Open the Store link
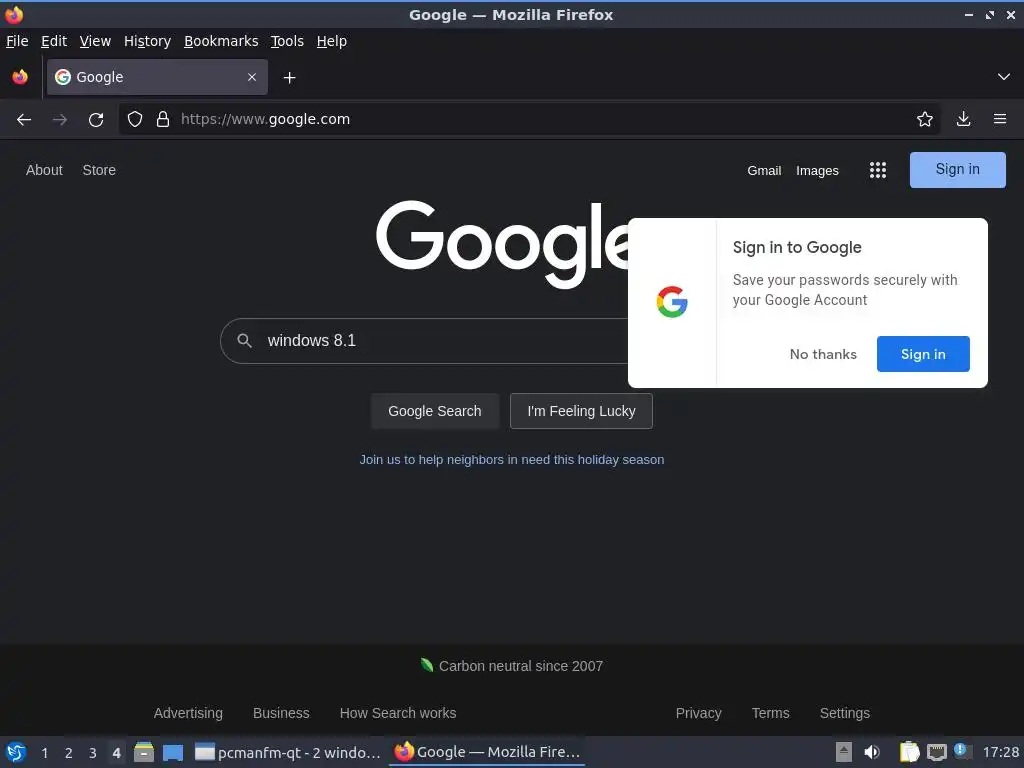 [x=99, y=170]
